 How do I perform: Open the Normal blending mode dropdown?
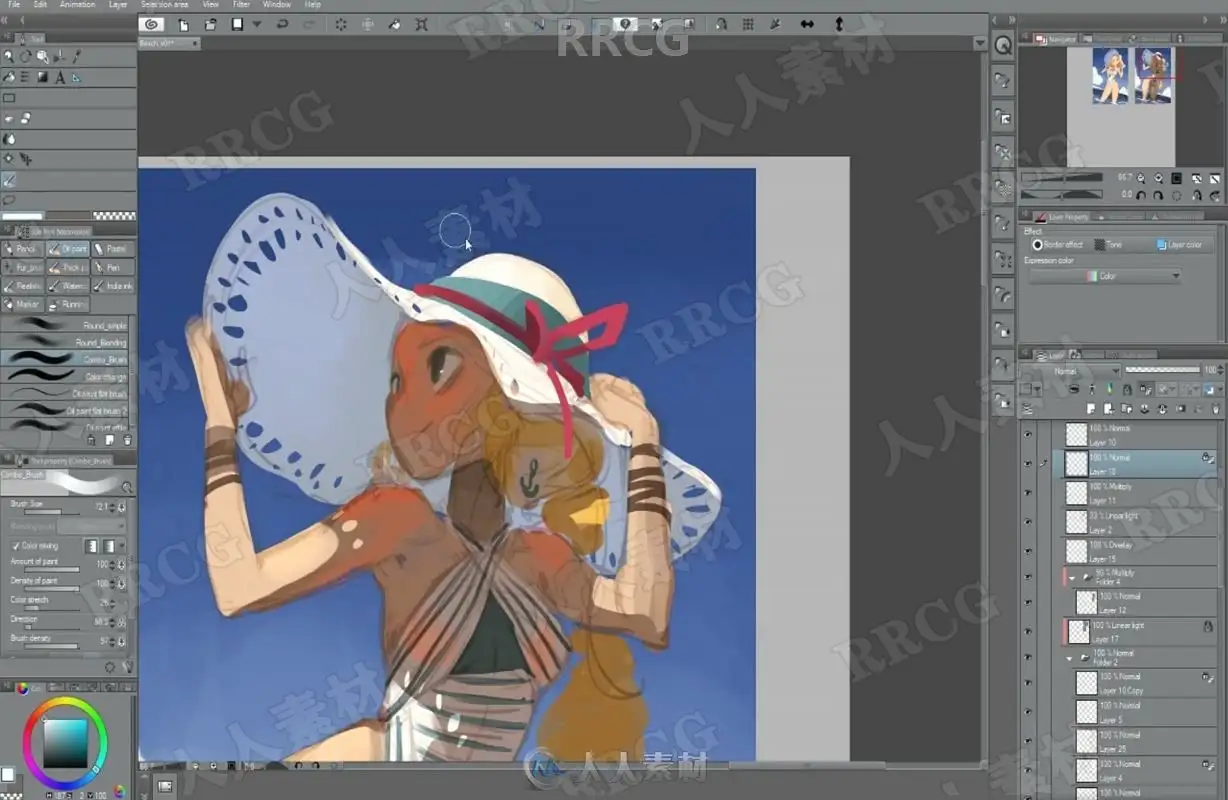pyautogui.click(x=1070, y=371)
